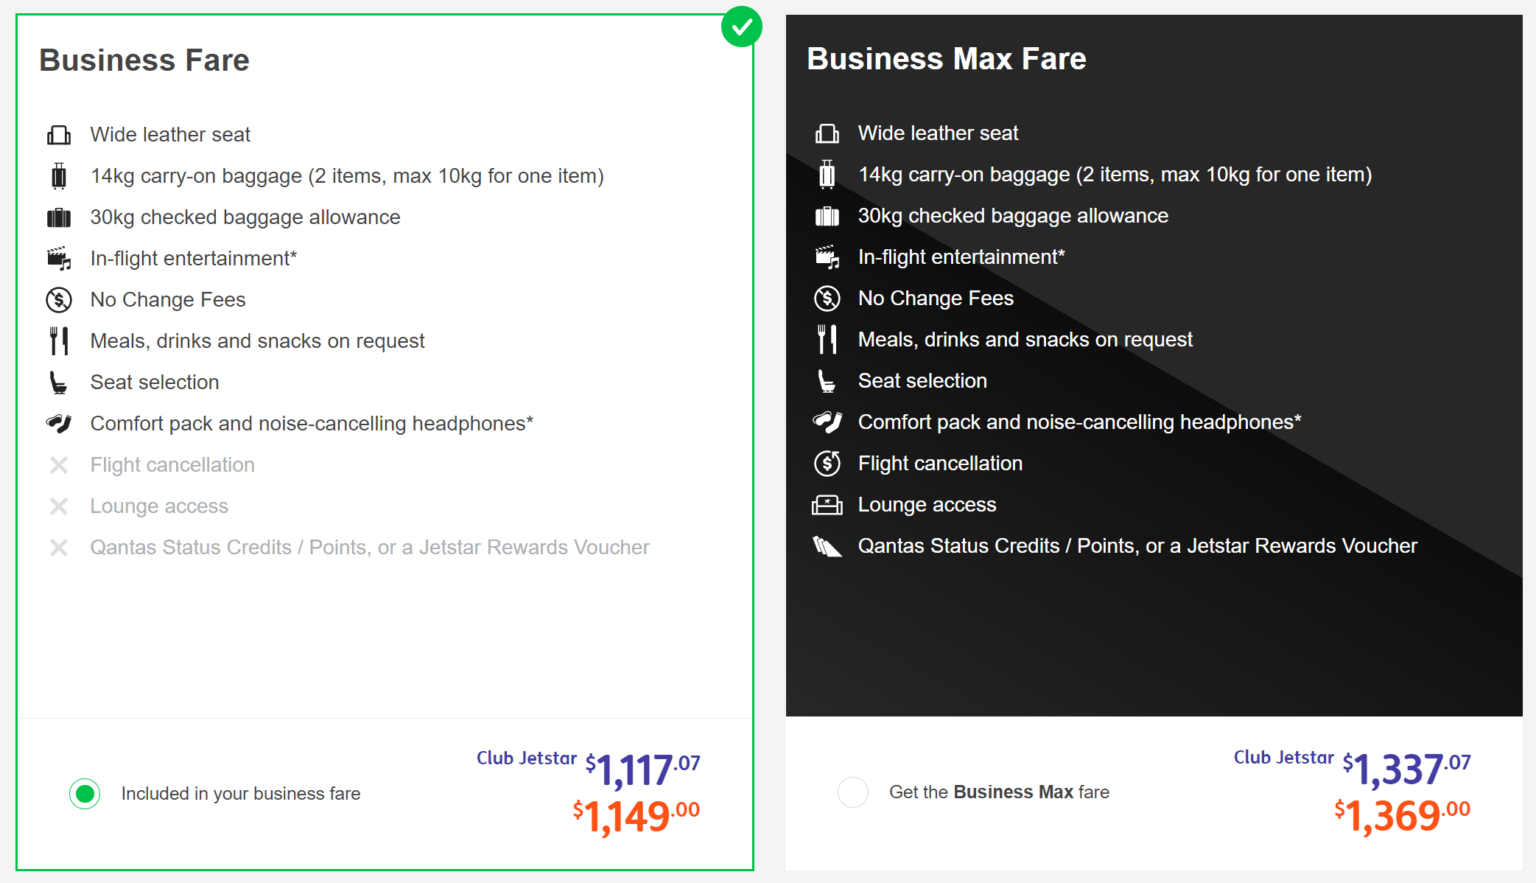Click the in-flight entertainment clapperboard icon
The width and height of the screenshot is (1536, 883).
tap(59, 257)
